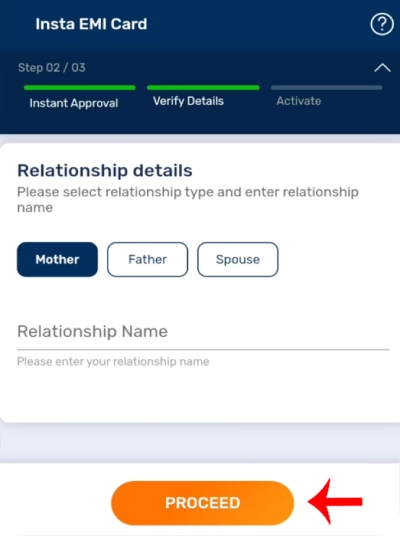Select Mother relationship type
The height and width of the screenshot is (536, 400).
57,259
